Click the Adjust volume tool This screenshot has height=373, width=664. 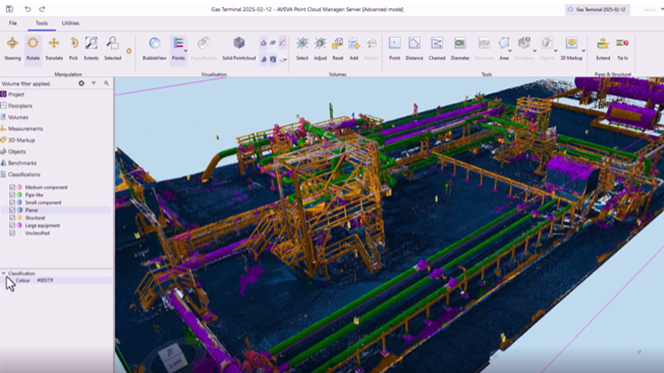coord(320,48)
